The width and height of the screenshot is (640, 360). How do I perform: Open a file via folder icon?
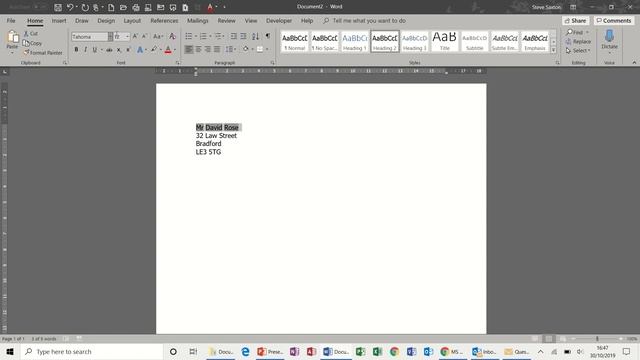(123, 7)
